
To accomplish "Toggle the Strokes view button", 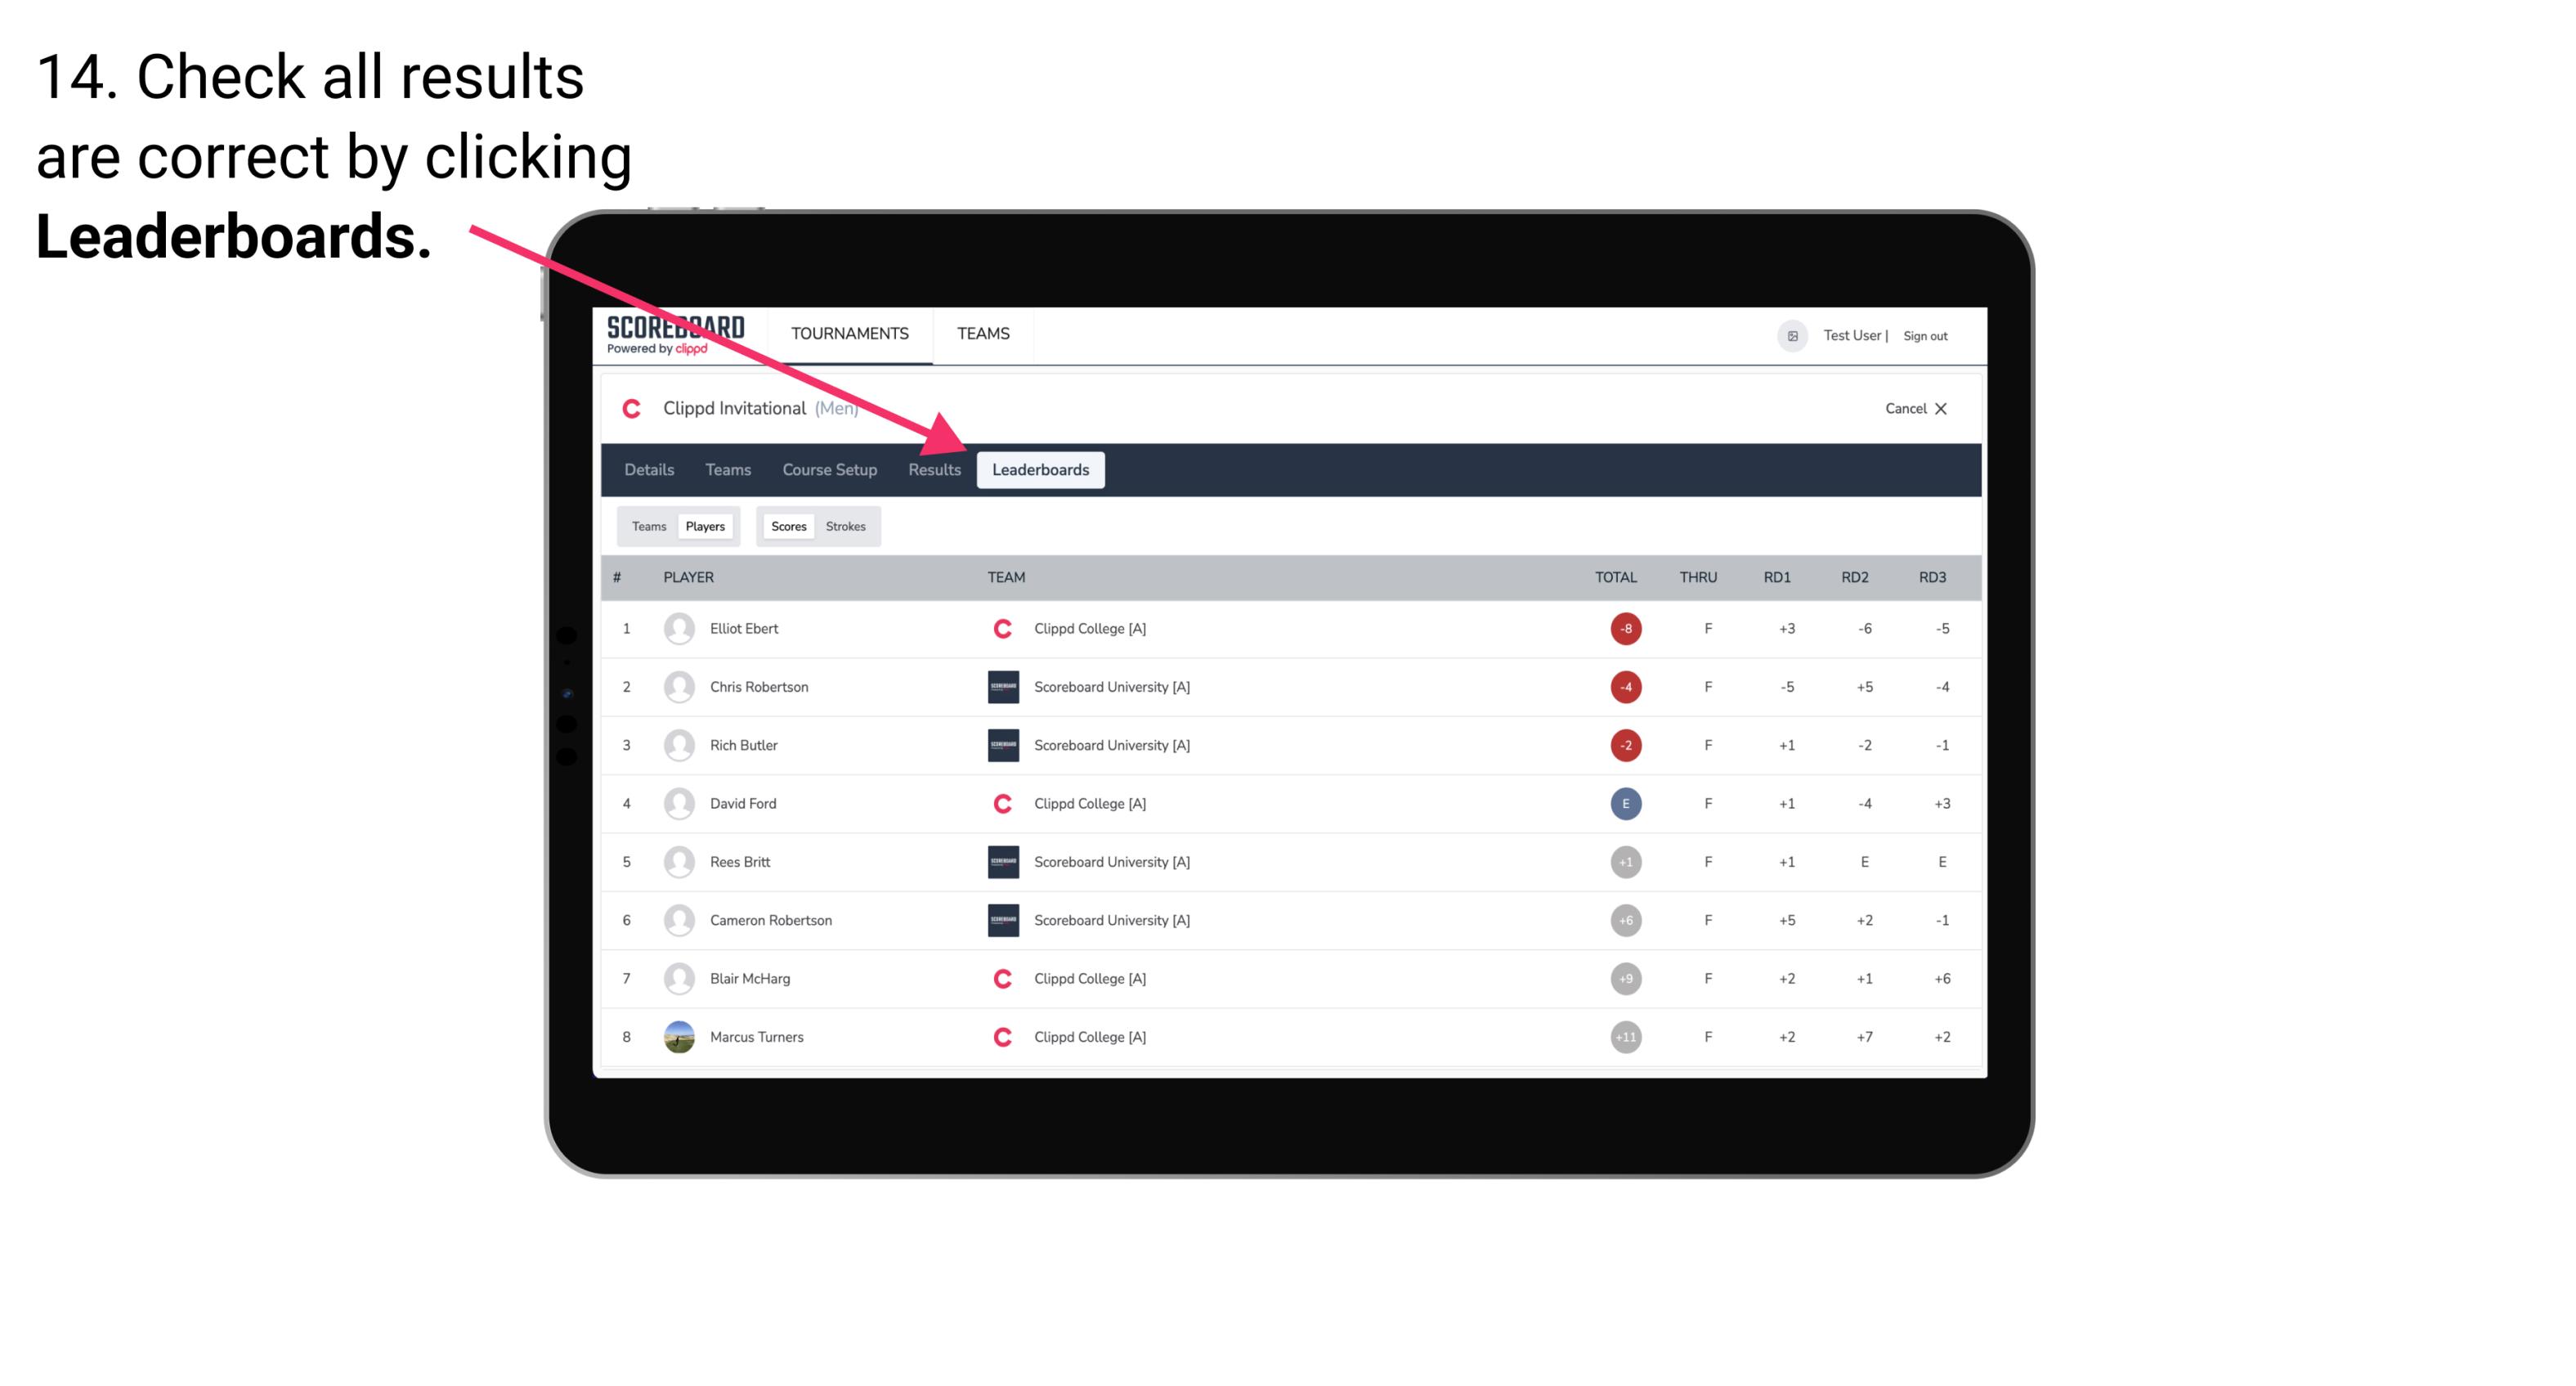I will coord(846,526).
